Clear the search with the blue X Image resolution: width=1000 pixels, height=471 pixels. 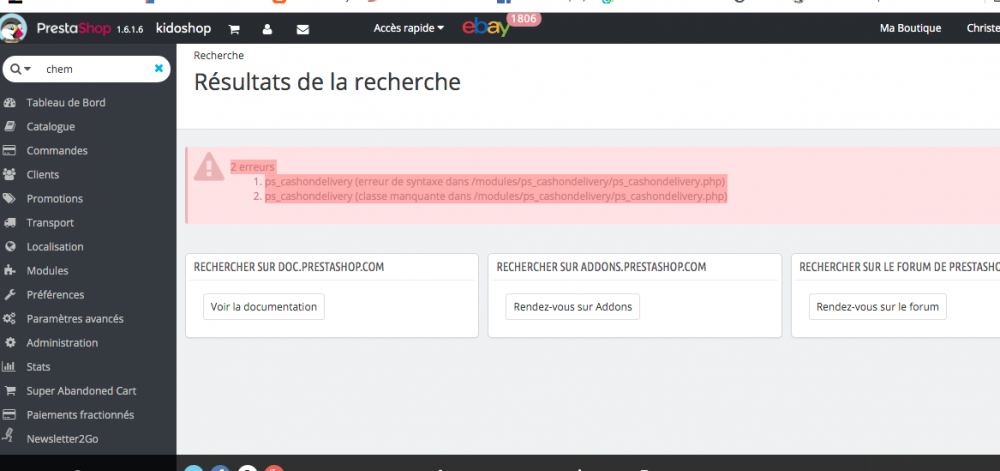click(x=159, y=68)
